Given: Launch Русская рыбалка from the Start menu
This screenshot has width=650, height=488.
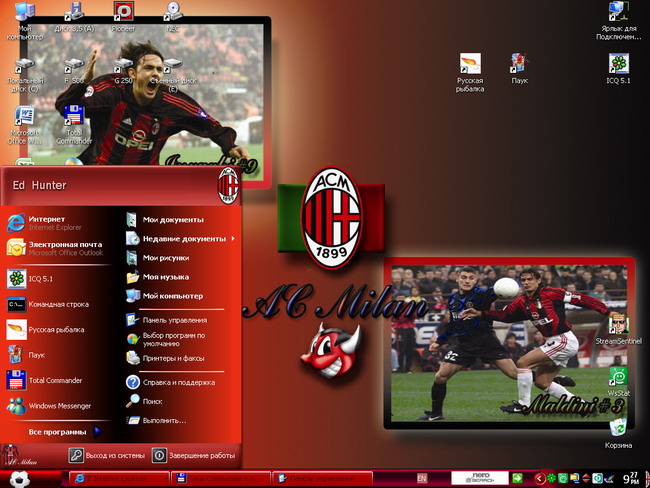Looking at the screenshot, I should pyautogui.click(x=56, y=330).
